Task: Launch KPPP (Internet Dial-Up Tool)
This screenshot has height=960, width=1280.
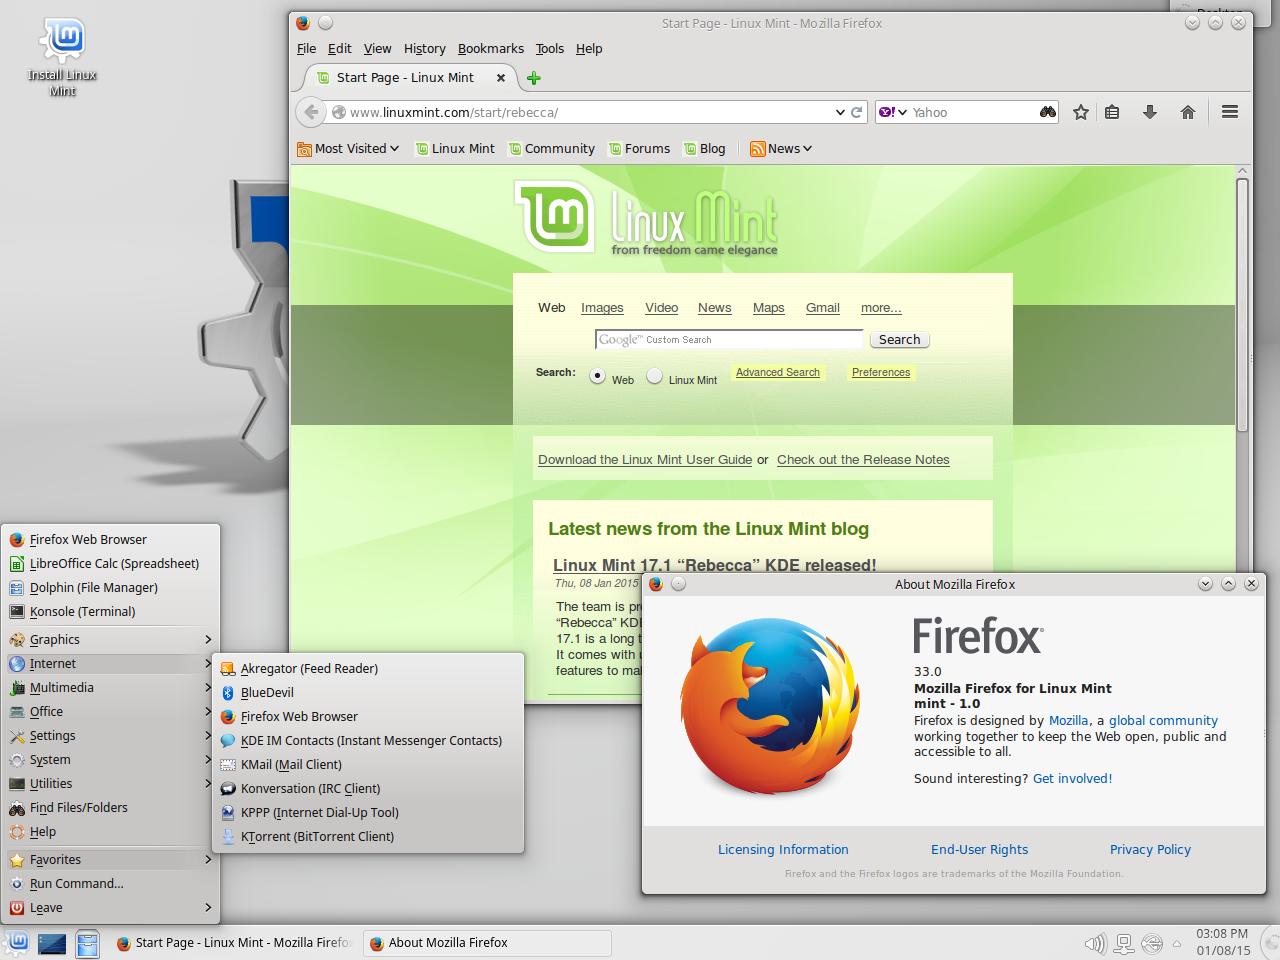Action: (368, 812)
